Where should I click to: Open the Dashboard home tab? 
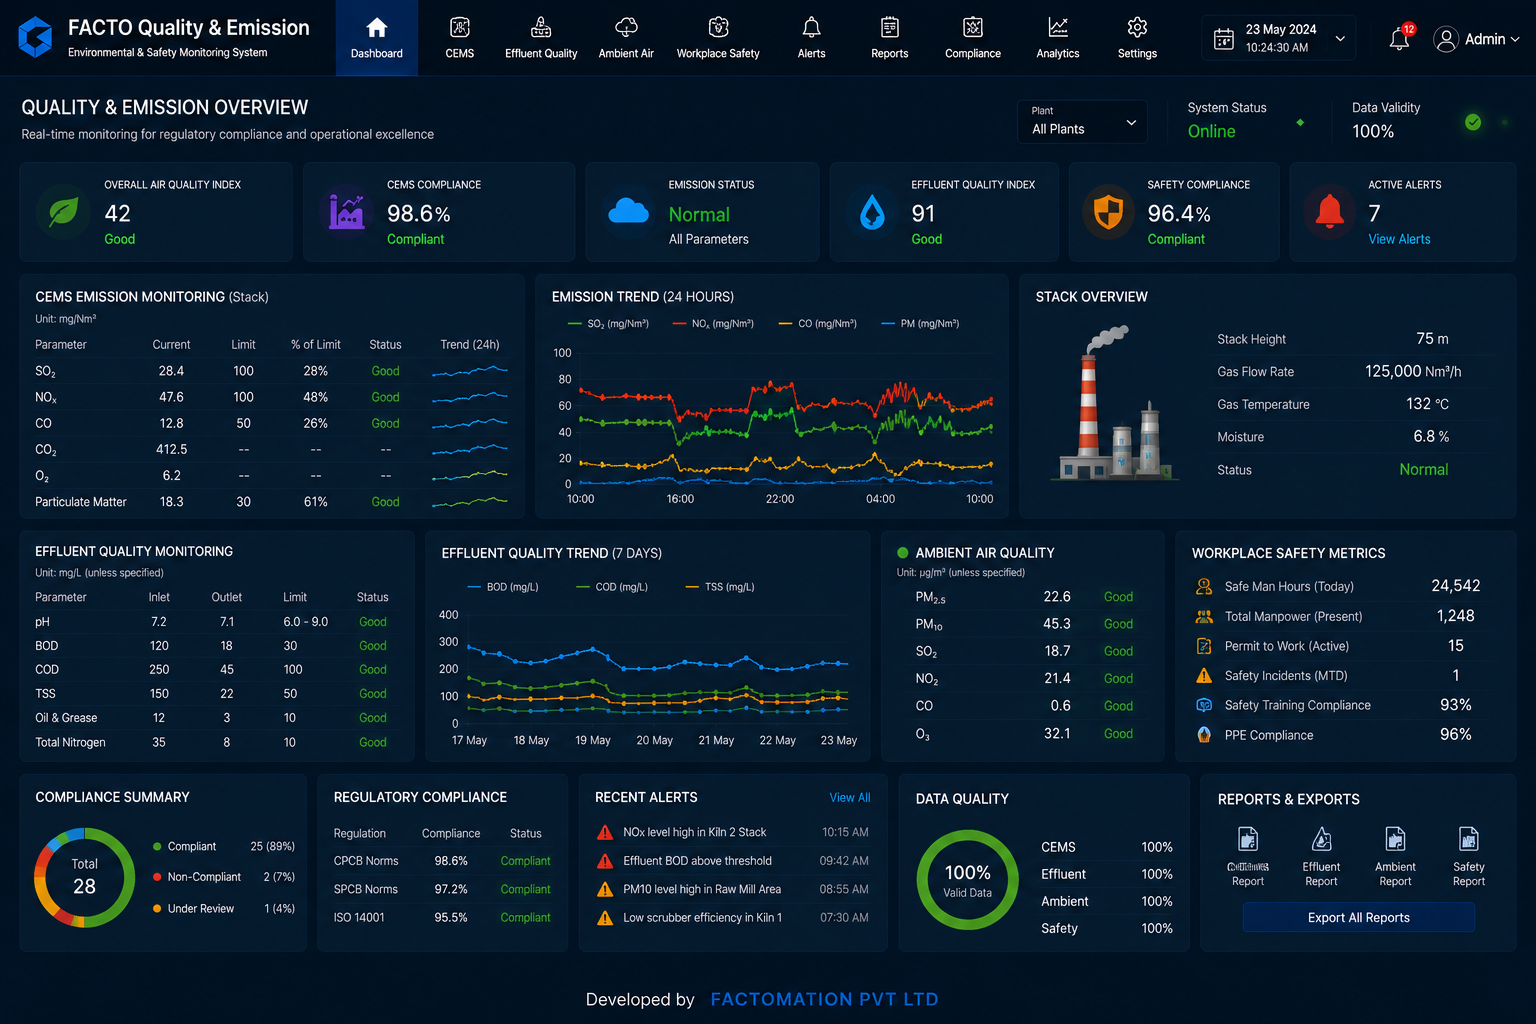point(376,38)
